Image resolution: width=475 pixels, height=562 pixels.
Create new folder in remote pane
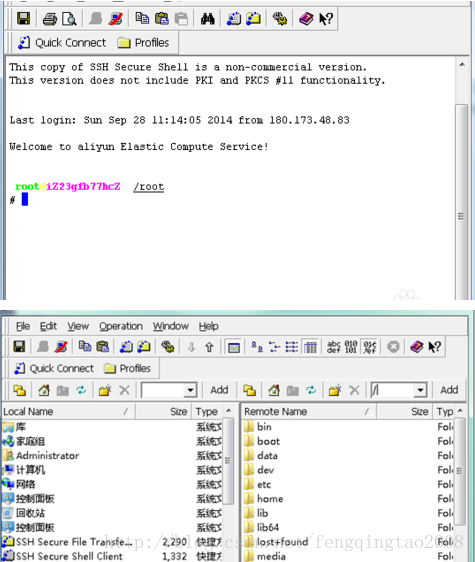[335, 390]
